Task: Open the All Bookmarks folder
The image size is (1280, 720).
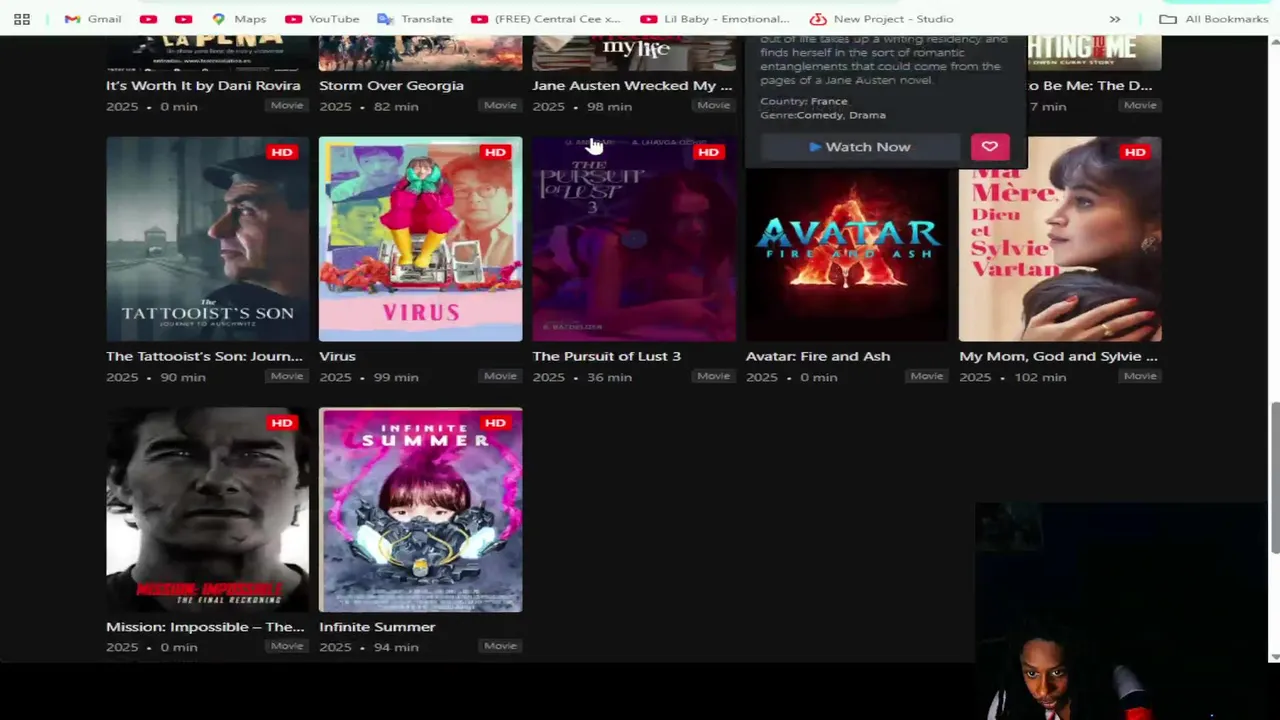Action: (1214, 19)
